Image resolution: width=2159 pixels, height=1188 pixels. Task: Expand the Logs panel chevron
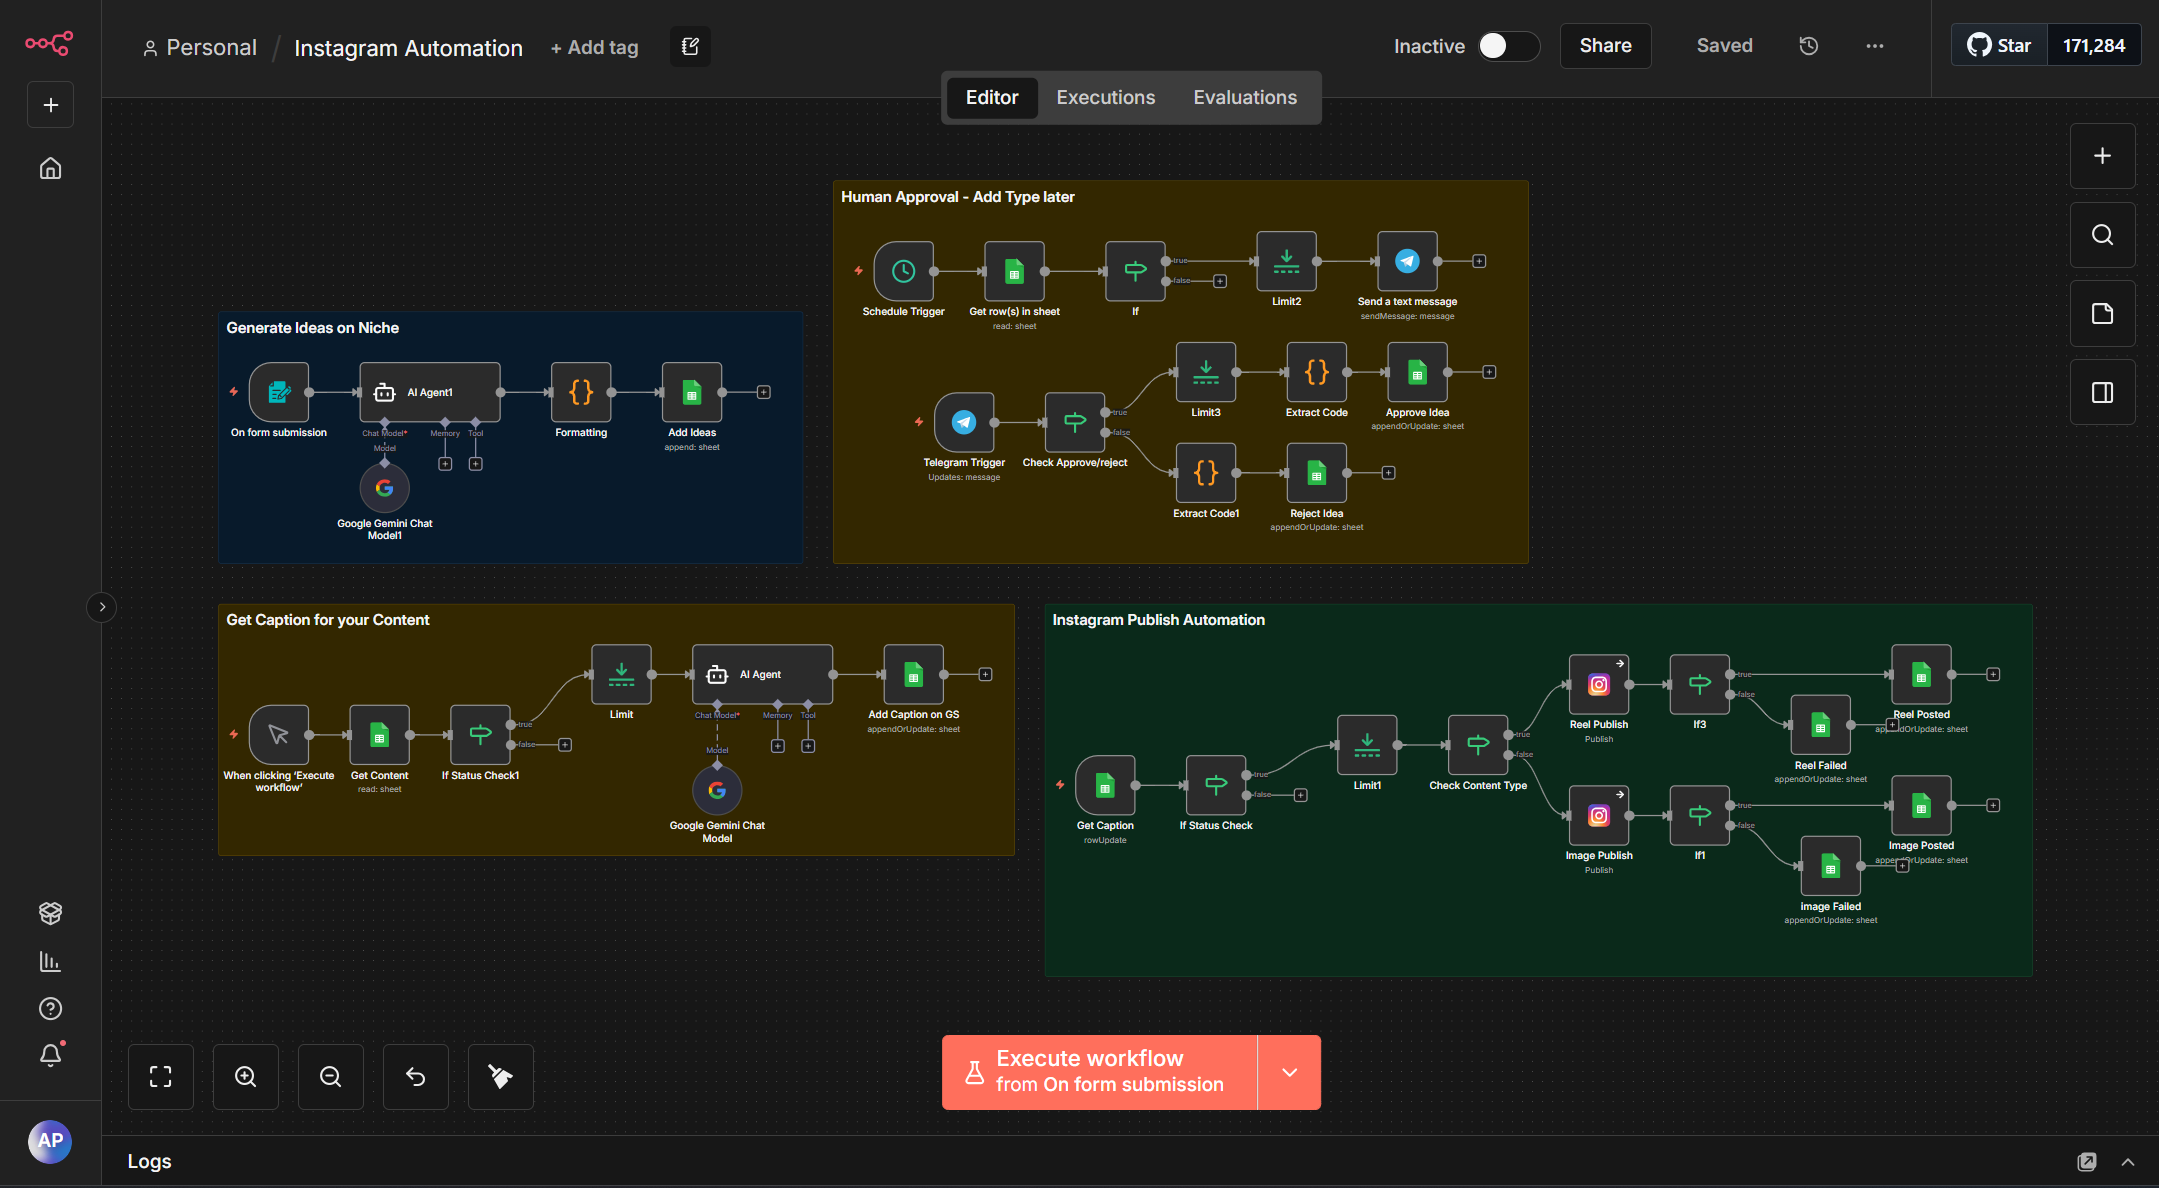(2128, 1162)
